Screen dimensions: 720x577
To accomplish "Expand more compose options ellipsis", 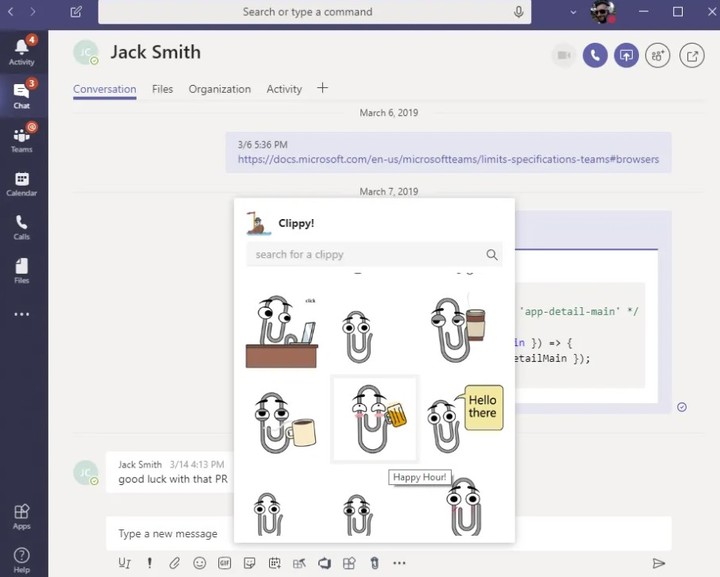I will [399, 563].
